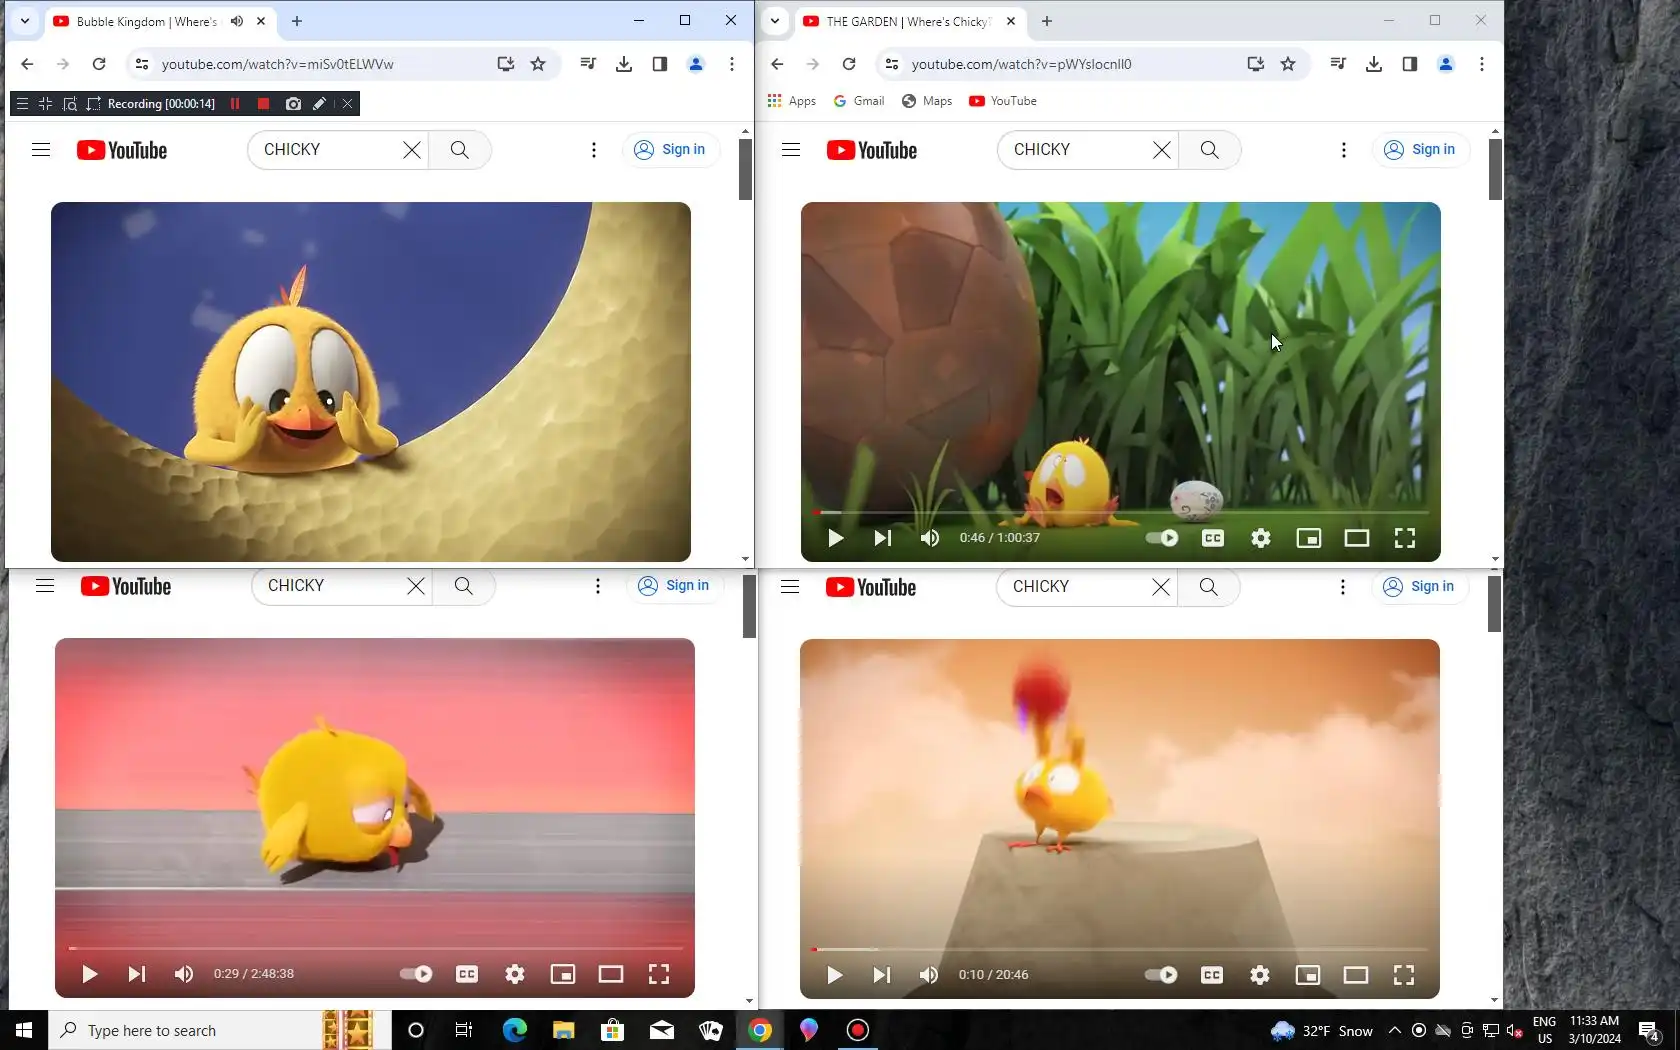Open media controls in THE GARDEN window toolbar
The image size is (1680, 1050).
point(1338,64)
